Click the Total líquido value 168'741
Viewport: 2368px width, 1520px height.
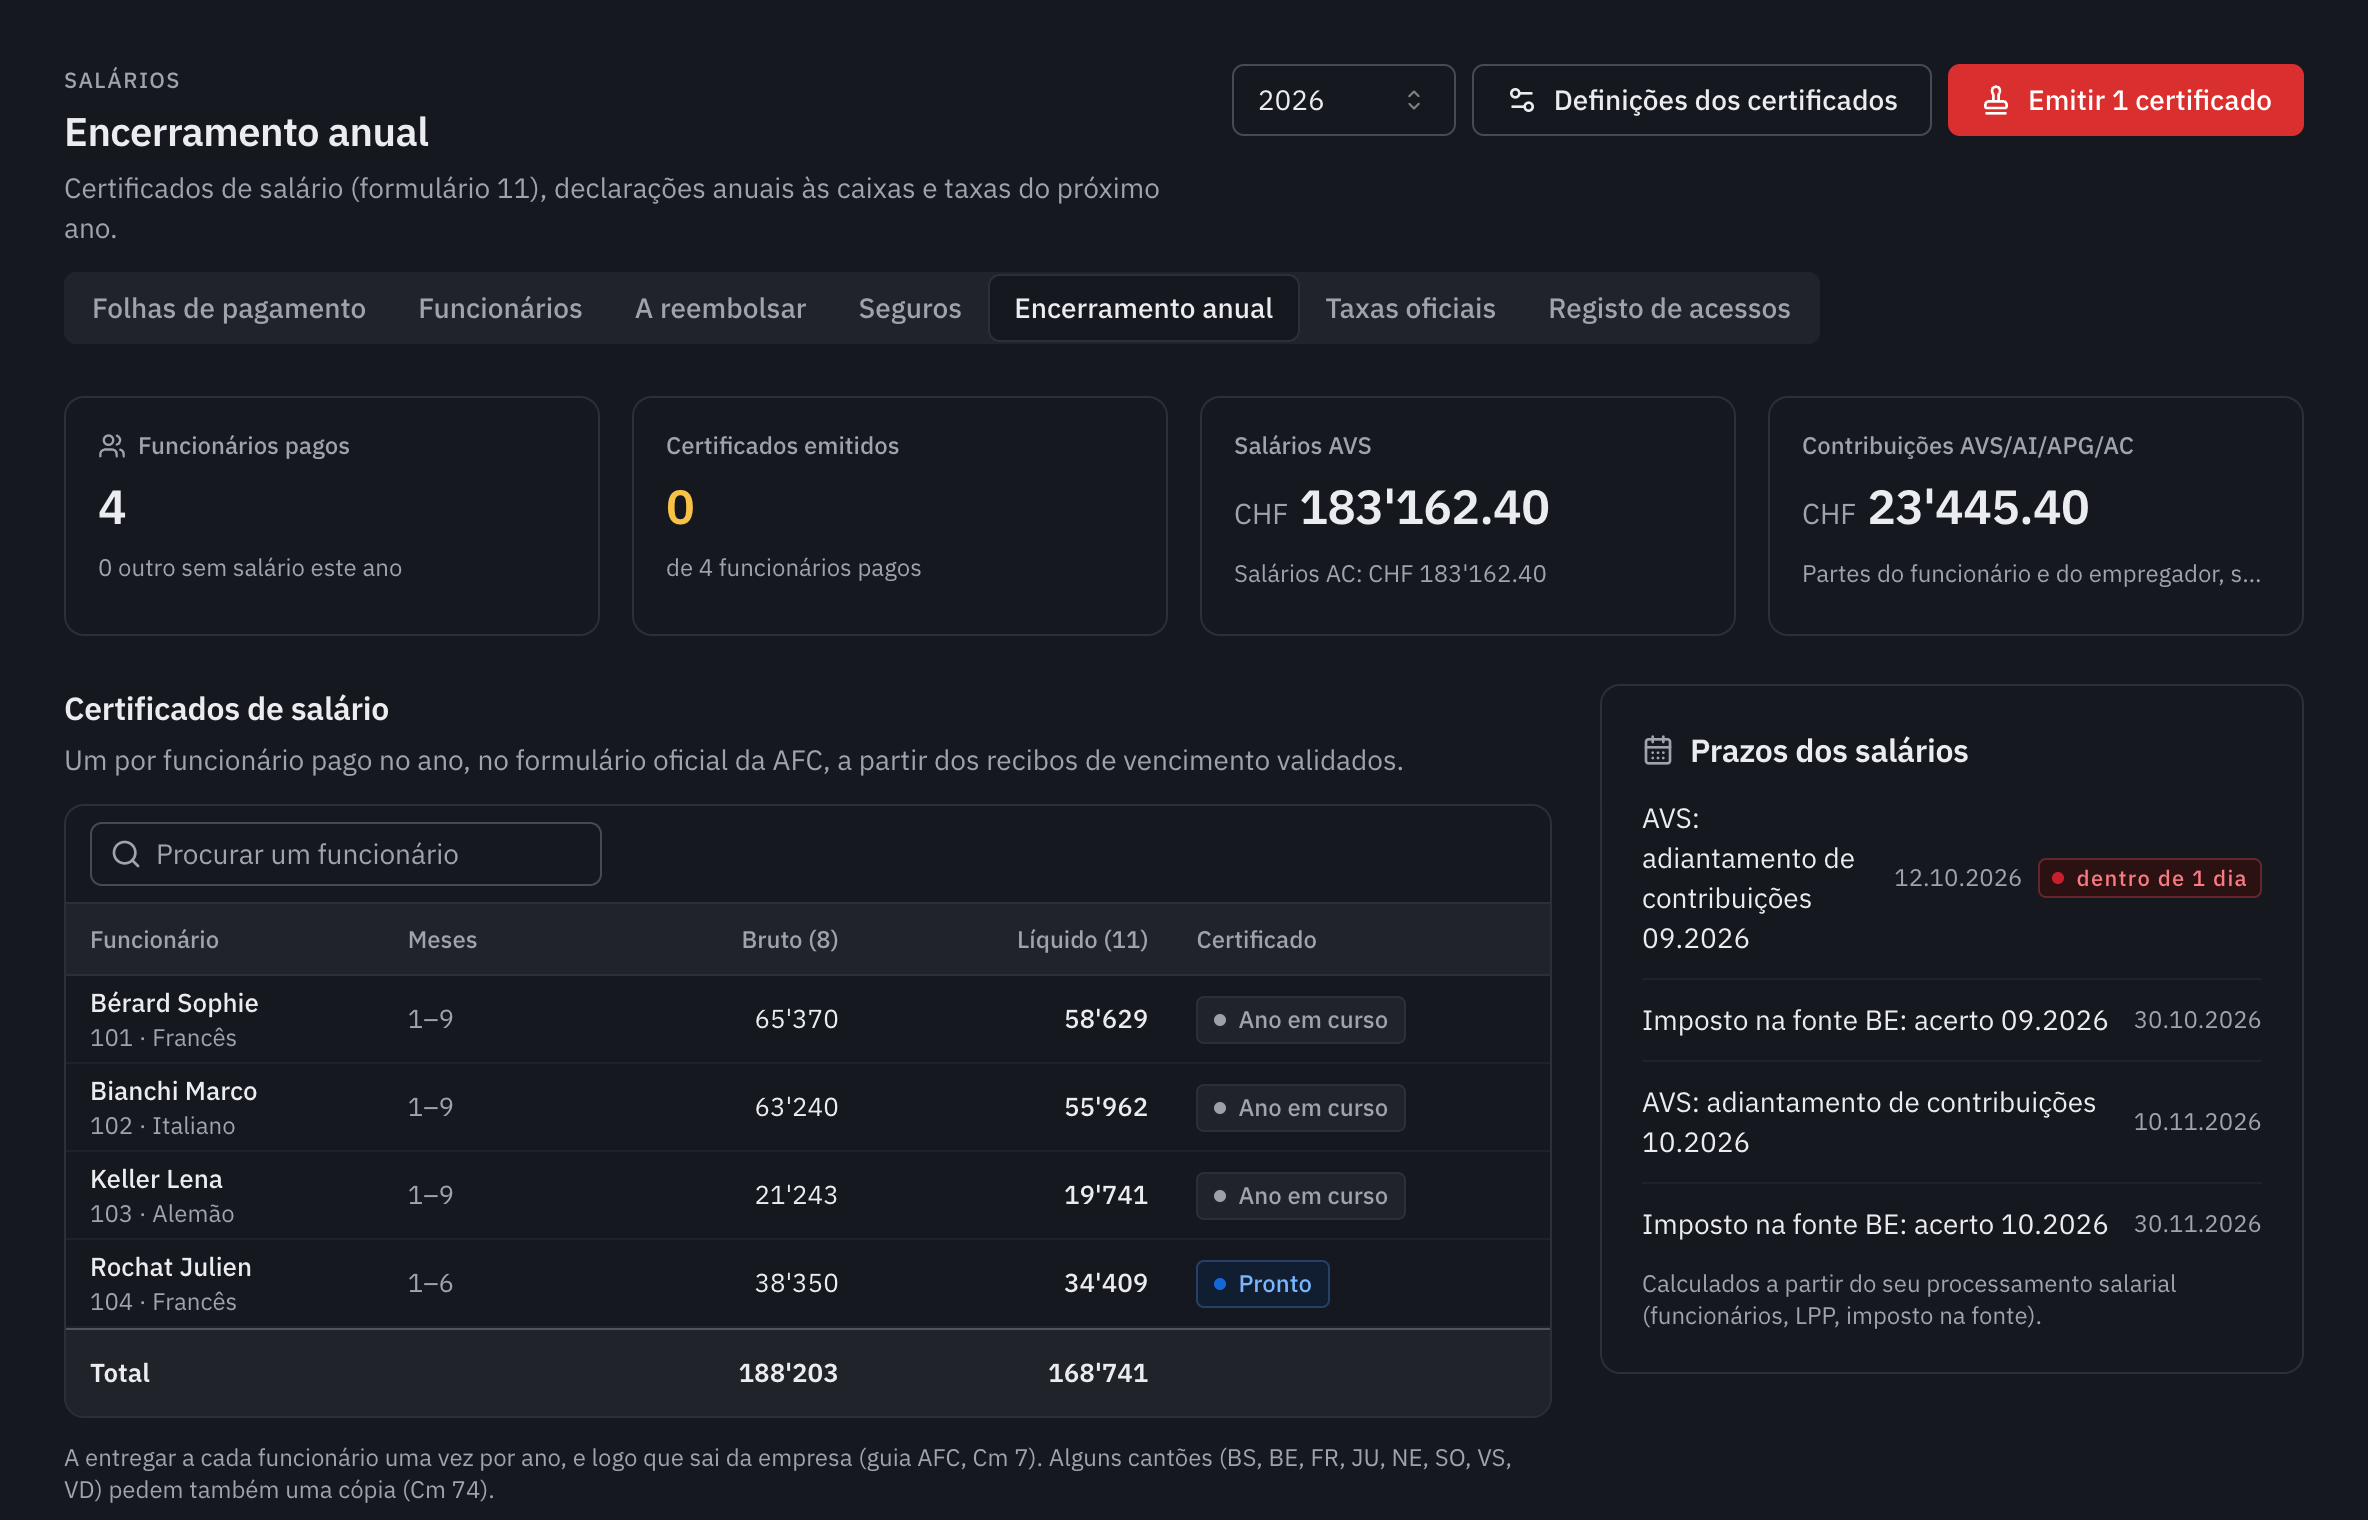tap(1097, 1372)
